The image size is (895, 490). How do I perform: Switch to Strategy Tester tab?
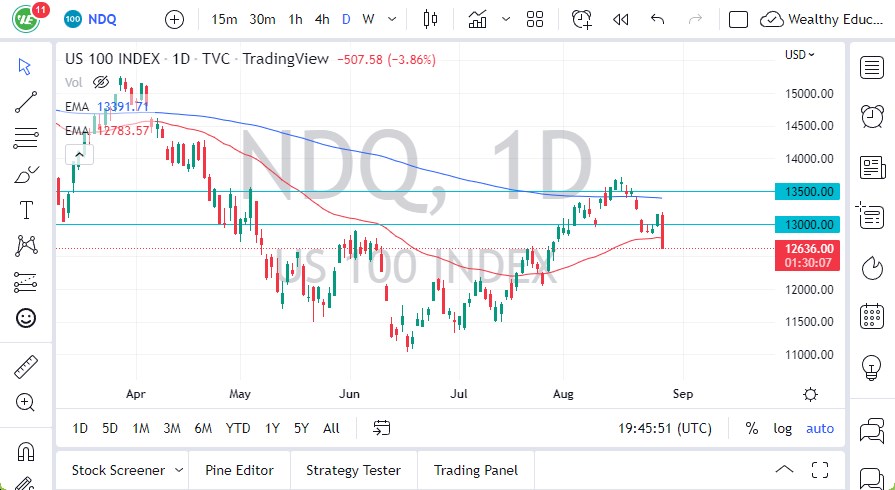pos(353,470)
